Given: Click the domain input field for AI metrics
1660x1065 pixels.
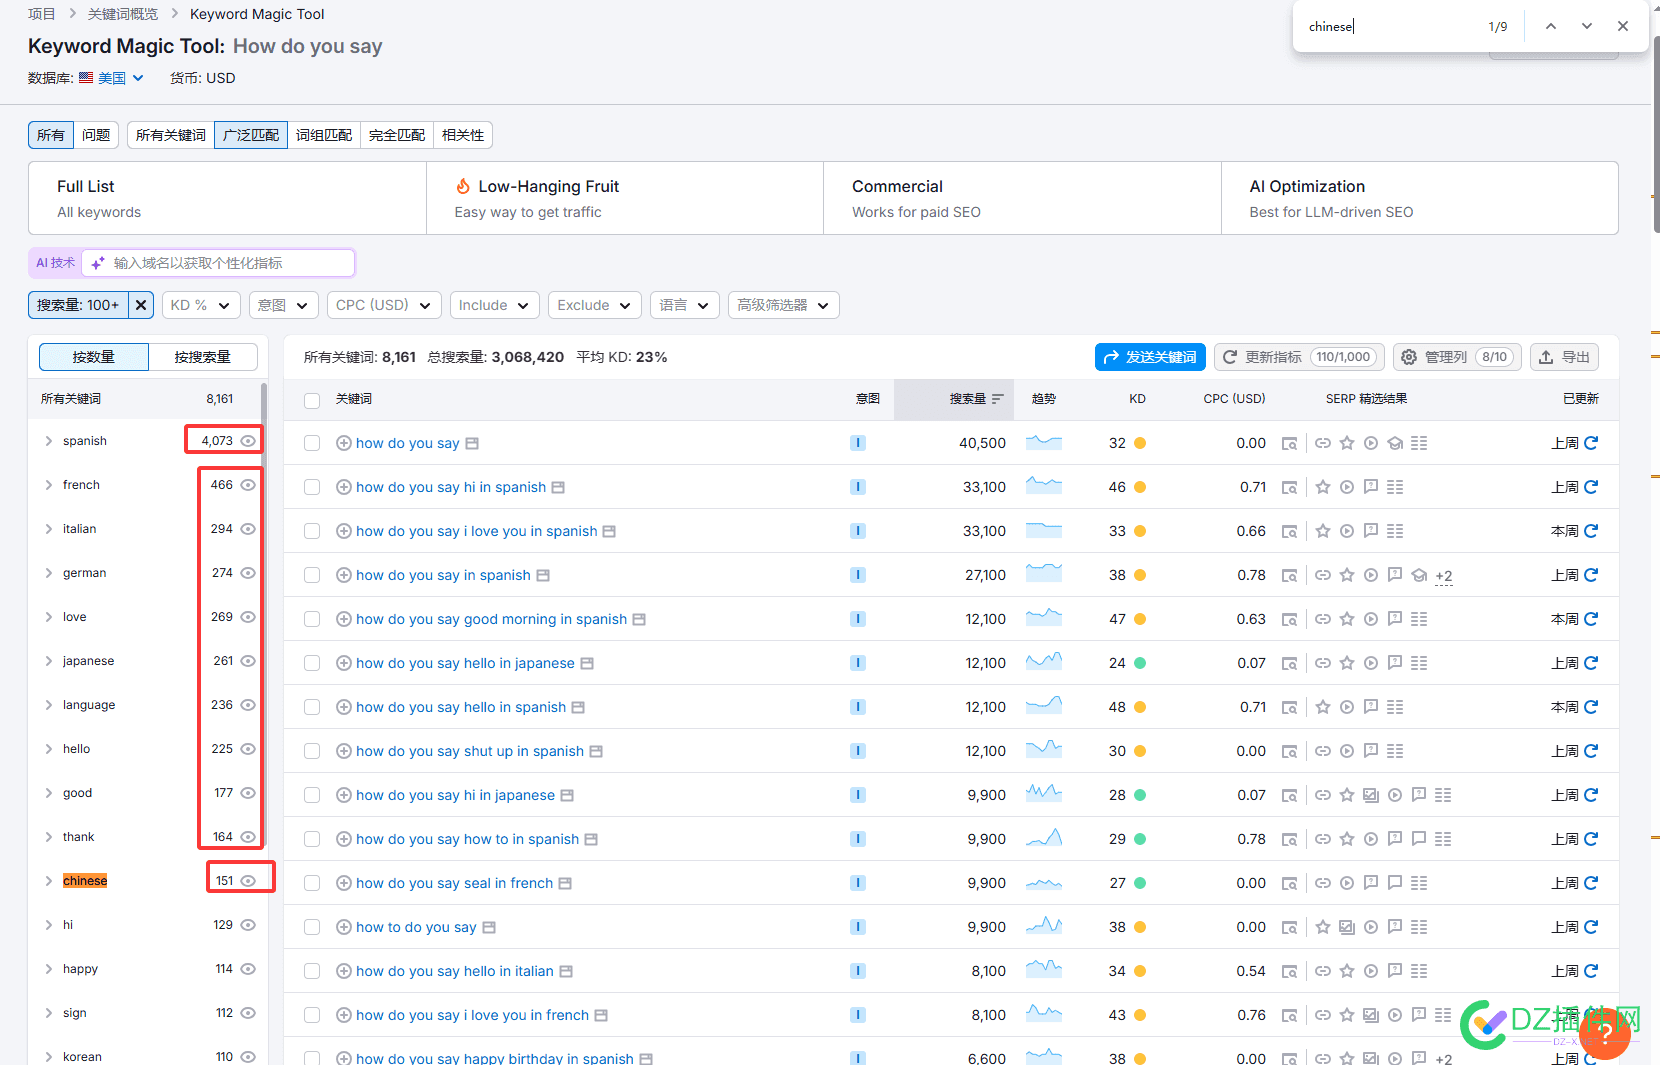Looking at the screenshot, I should (218, 263).
